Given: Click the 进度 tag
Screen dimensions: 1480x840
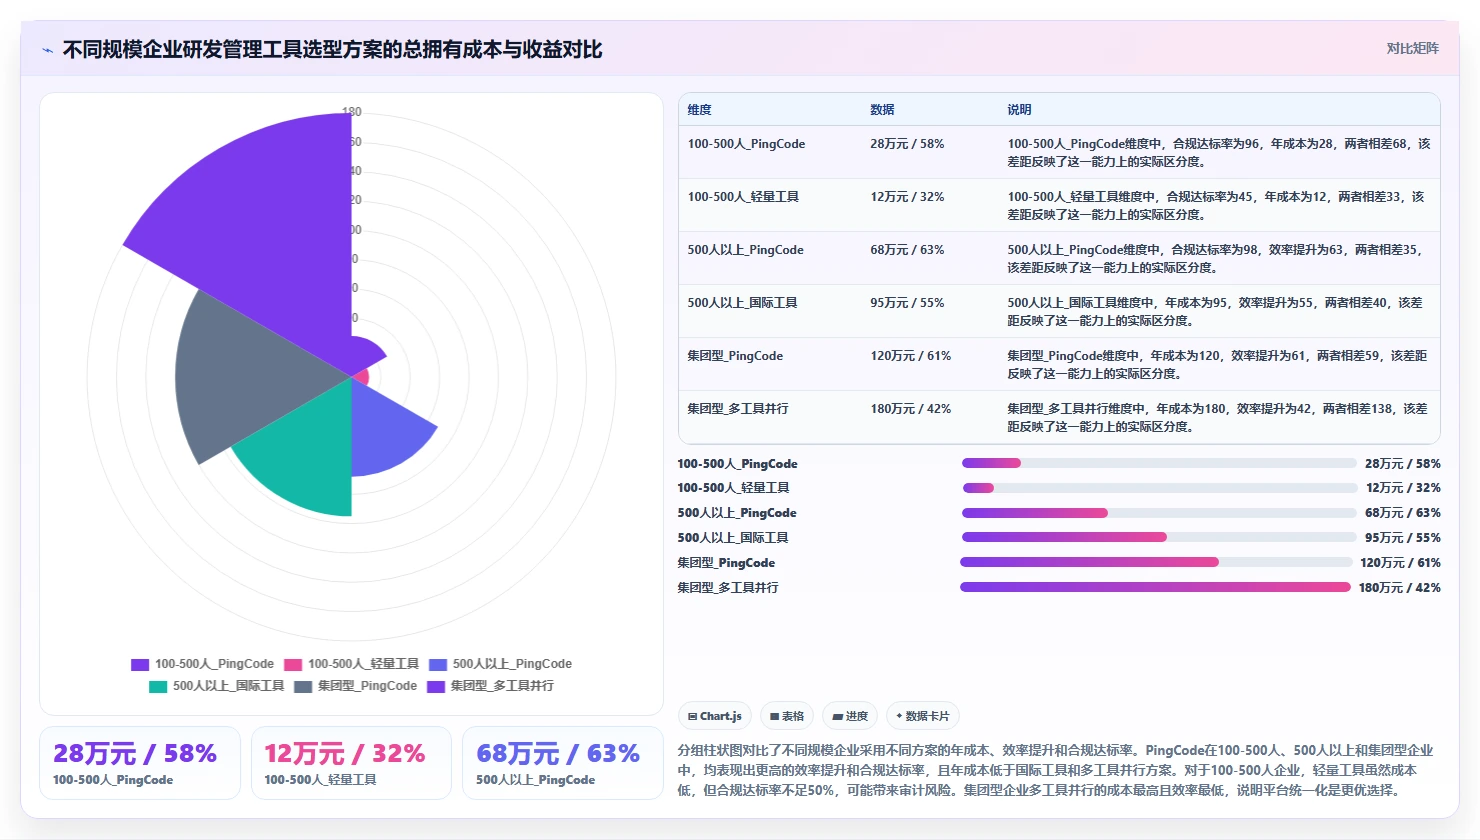Looking at the screenshot, I should click(850, 716).
